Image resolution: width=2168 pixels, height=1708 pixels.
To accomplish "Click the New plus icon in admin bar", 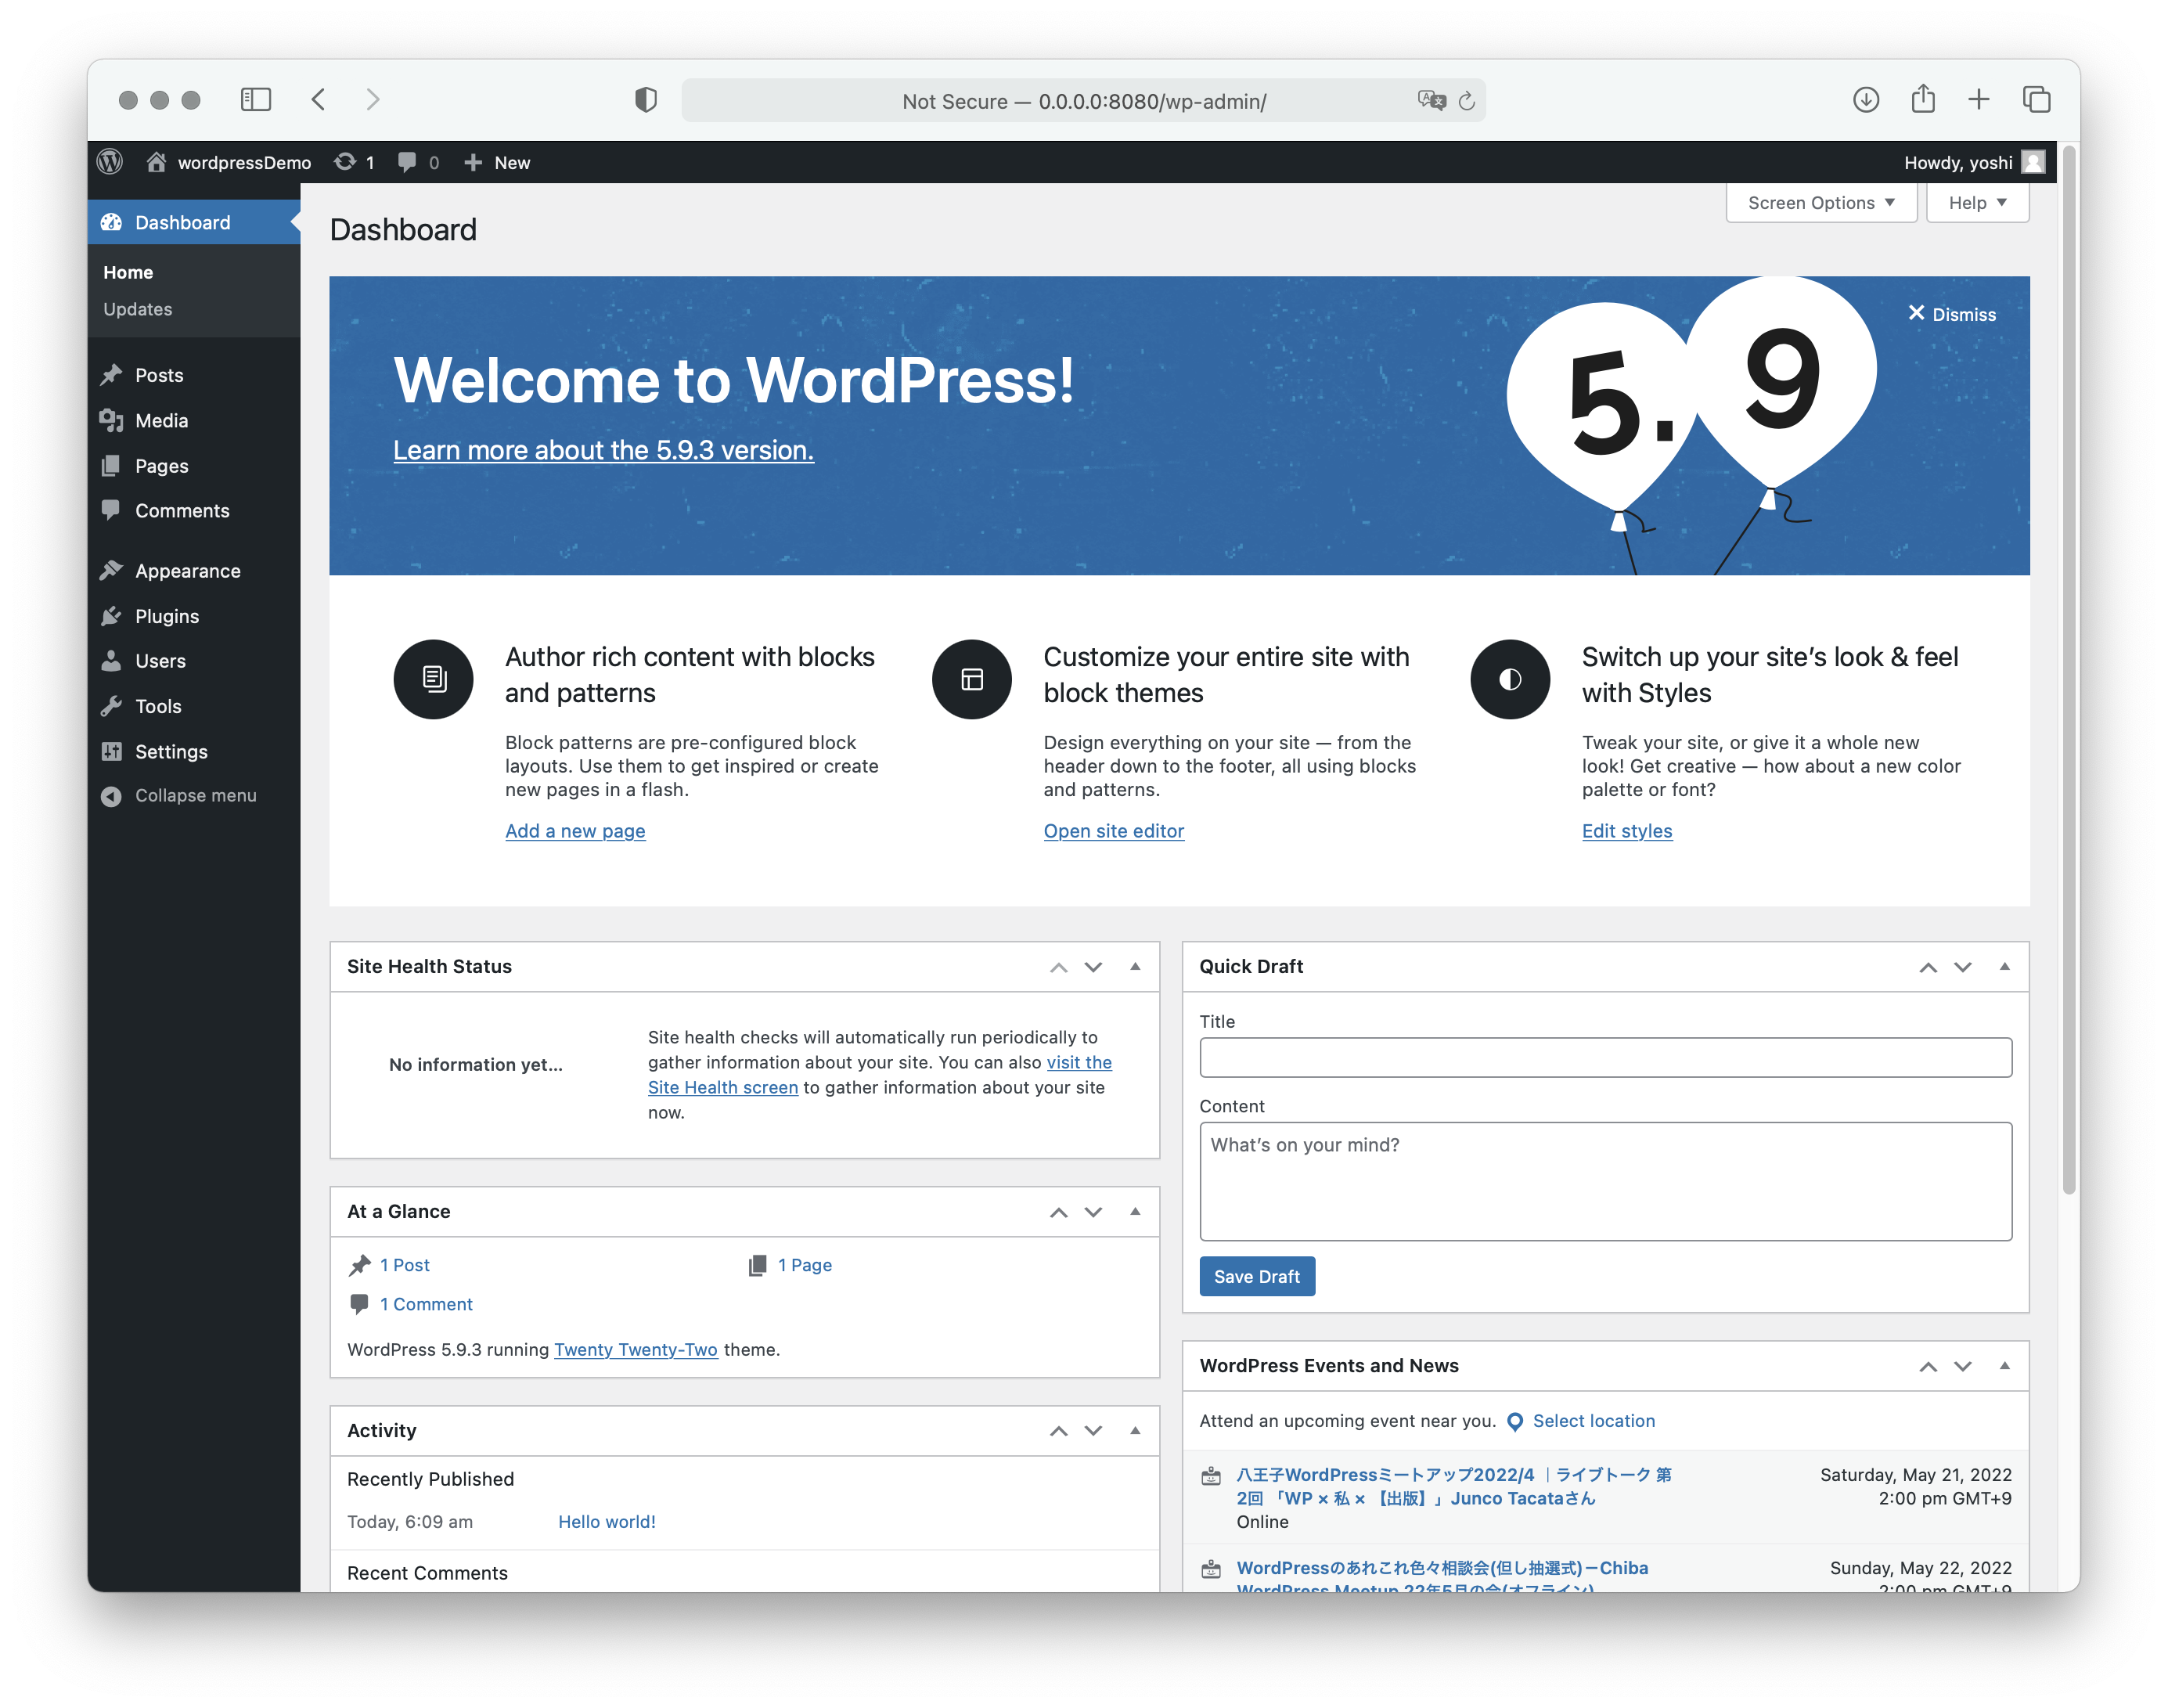I will [473, 162].
